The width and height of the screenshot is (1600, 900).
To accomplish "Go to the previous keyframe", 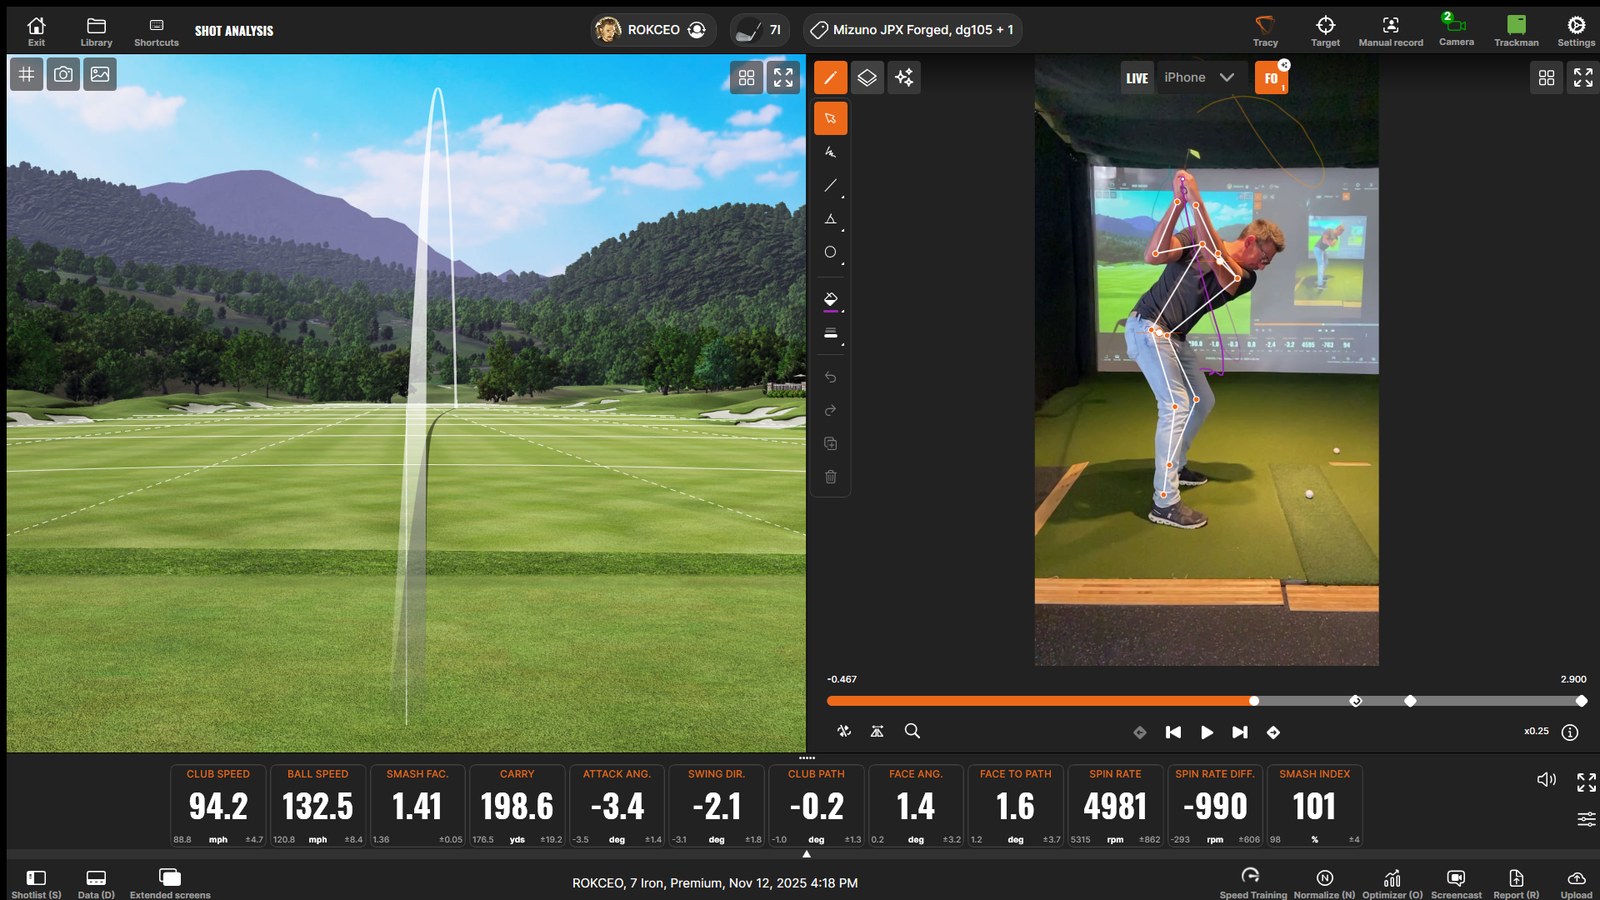I will click(1140, 732).
